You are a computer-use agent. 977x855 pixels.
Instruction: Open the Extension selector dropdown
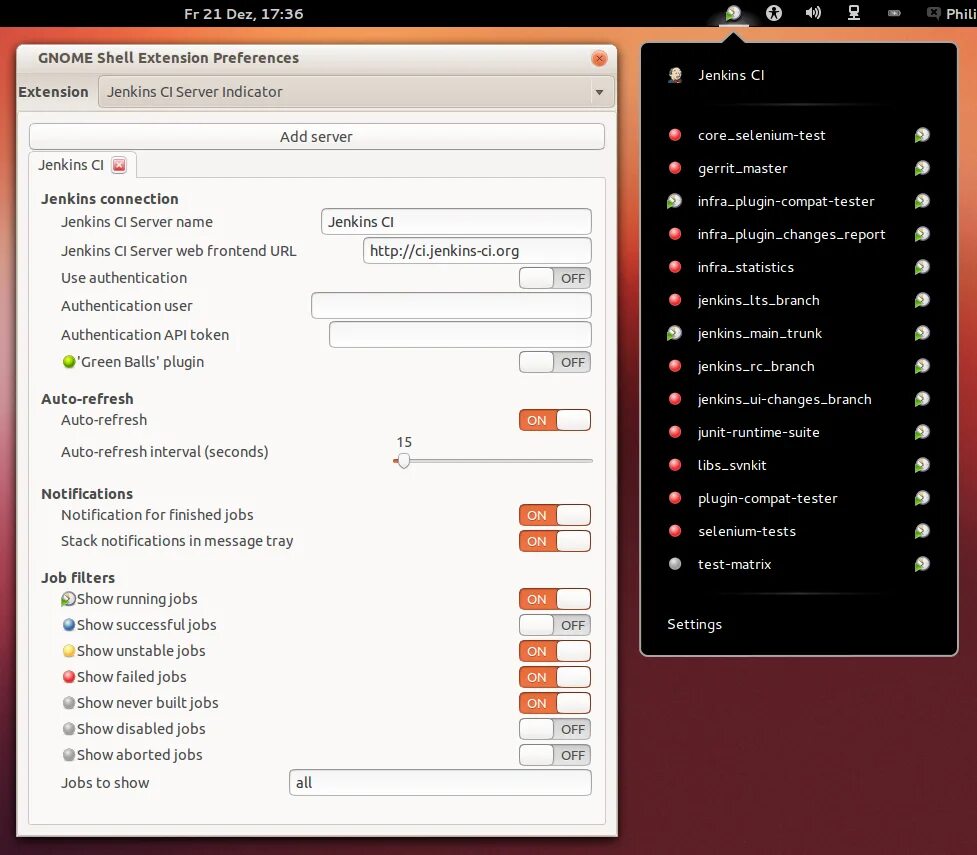coord(356,92)
